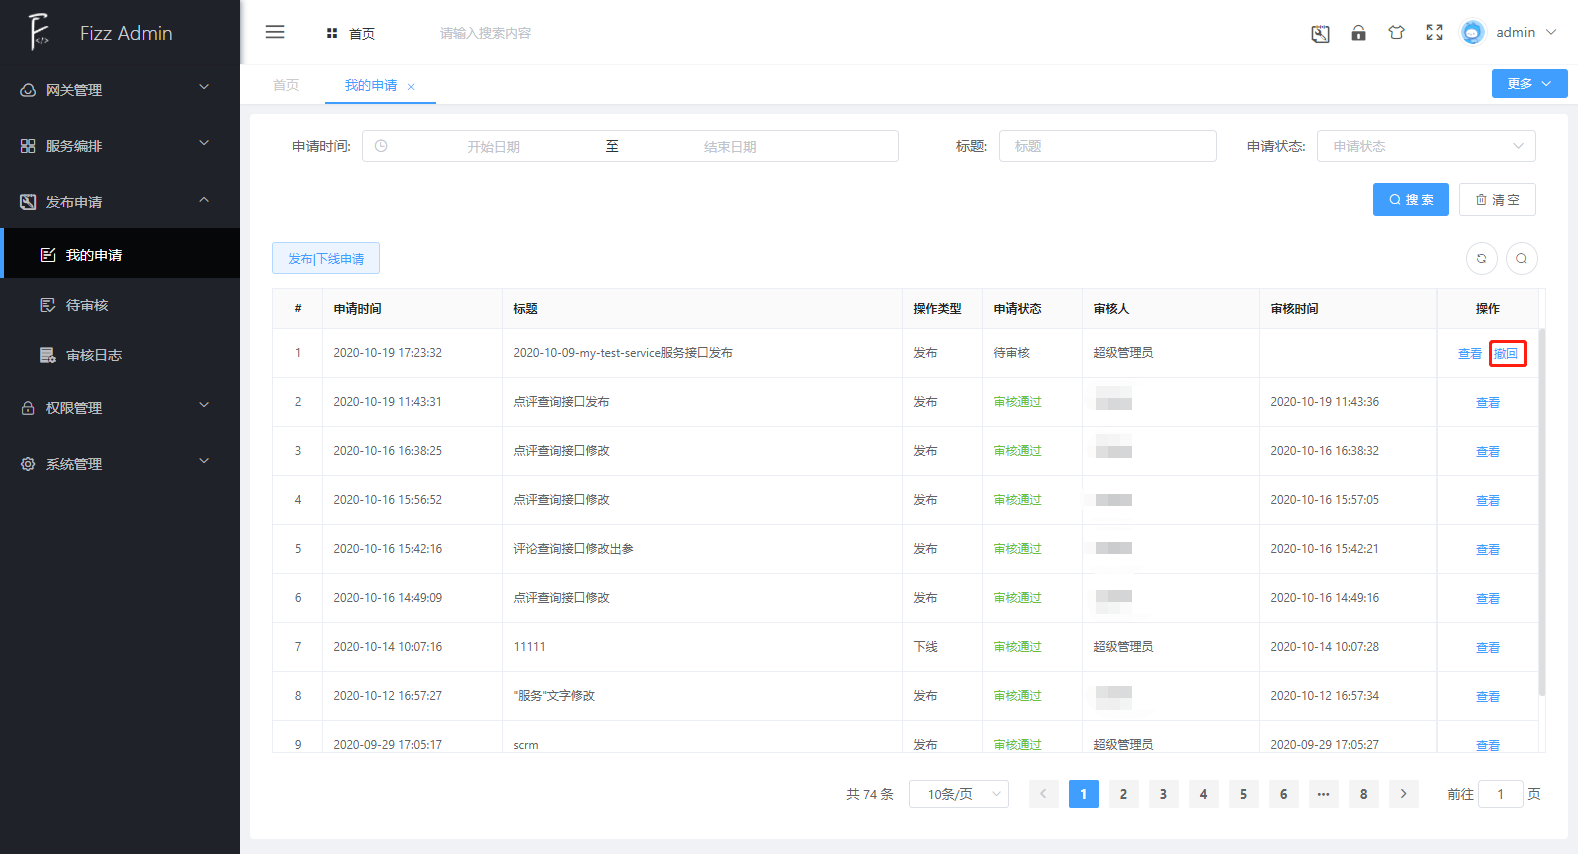Click the gateway management sidebar icon
The height and width of the screenshot is (854, 1578).
coord(28,90)
